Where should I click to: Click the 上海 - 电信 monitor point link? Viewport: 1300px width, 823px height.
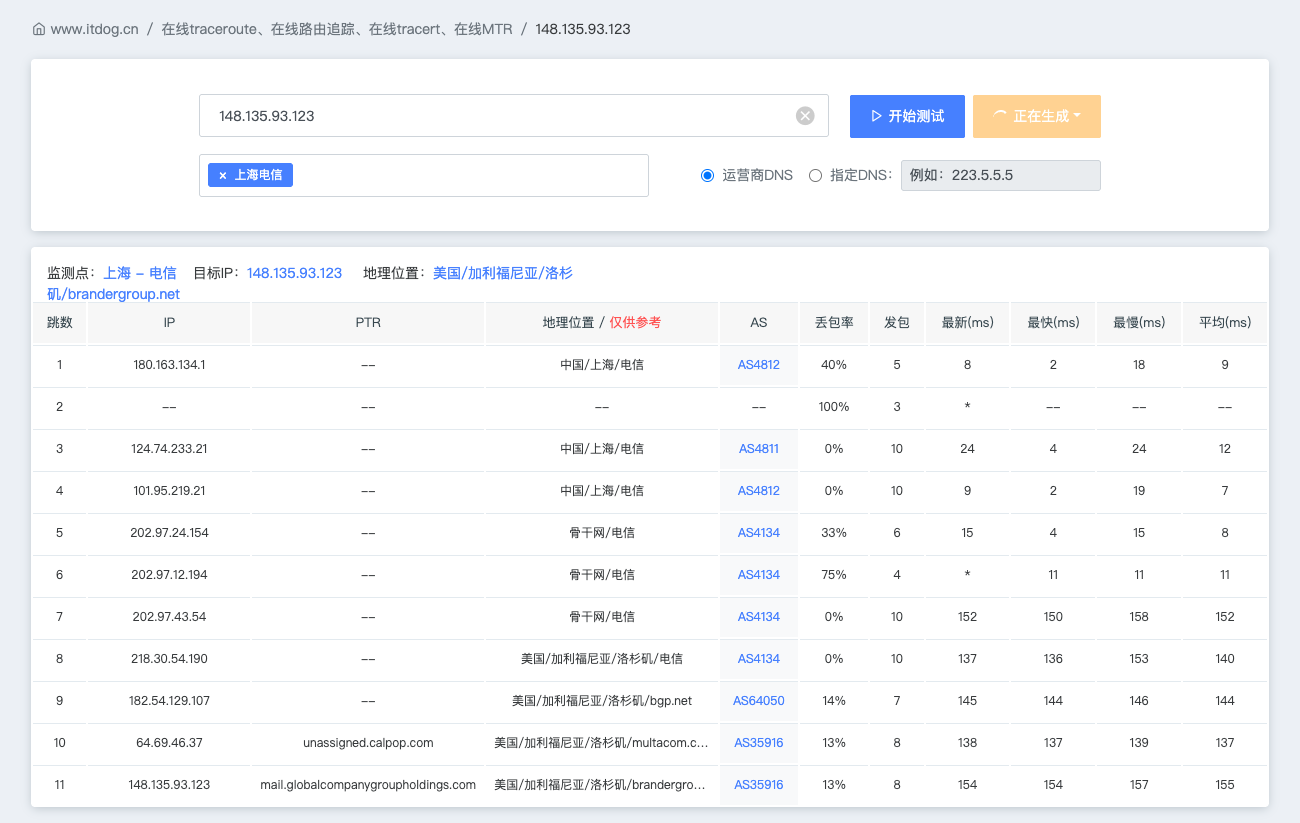click(x=140, y=273)
